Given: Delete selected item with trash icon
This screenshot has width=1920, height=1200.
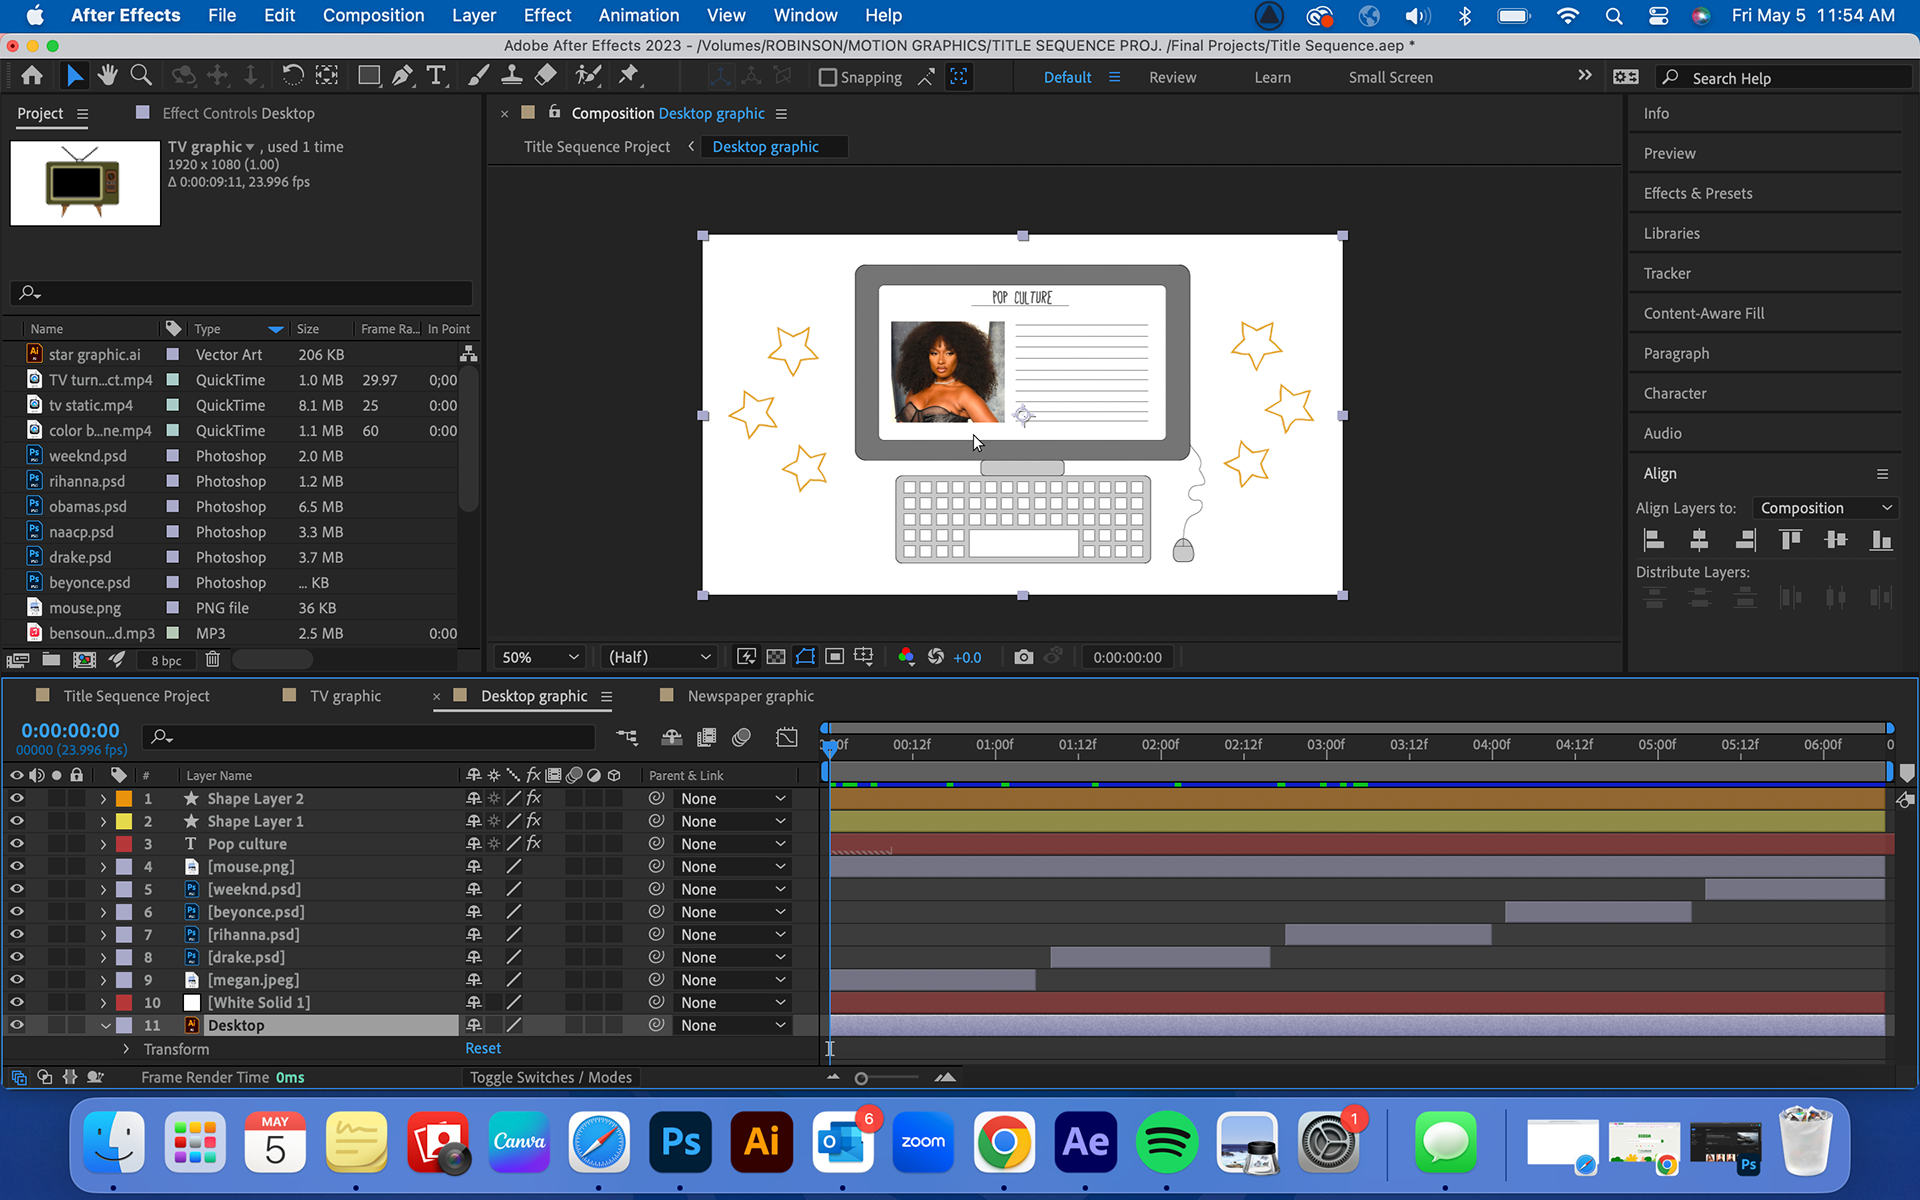Looking at the screenshot, I should pos(212,660).
